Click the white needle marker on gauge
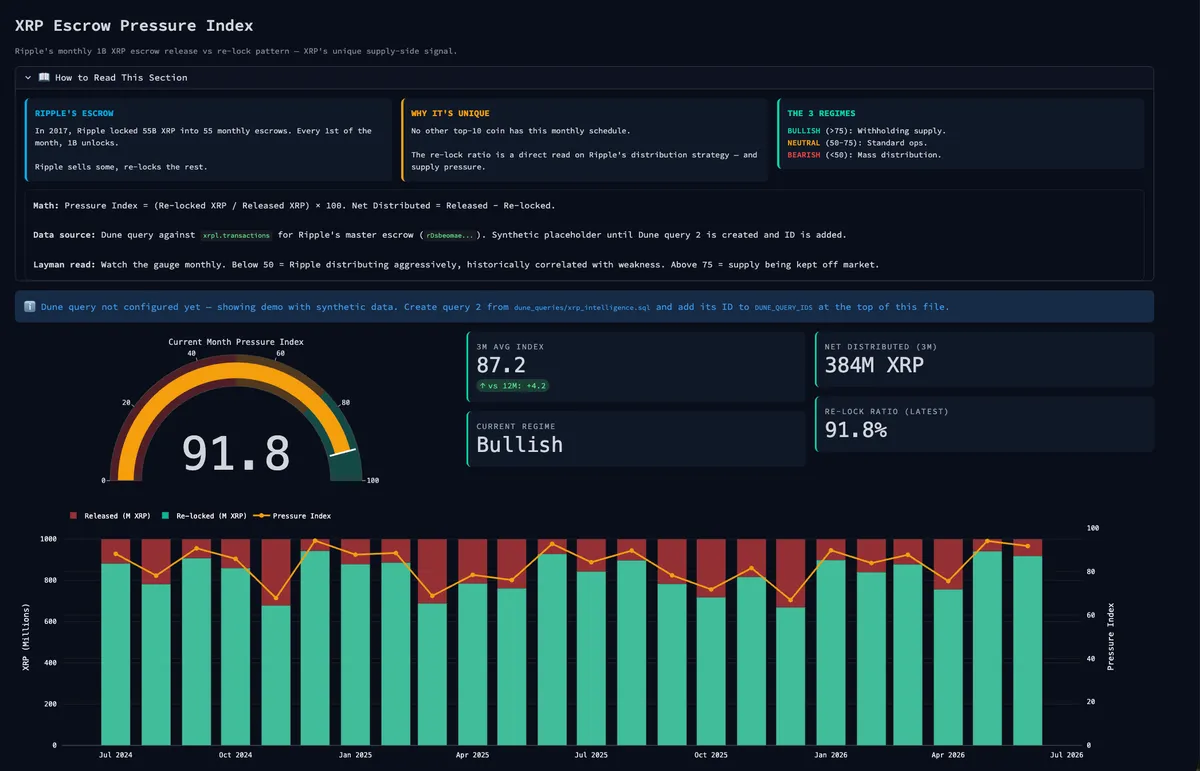This screenshot has width=1200, height=771. pyautogui.click(x=344, y=453)
